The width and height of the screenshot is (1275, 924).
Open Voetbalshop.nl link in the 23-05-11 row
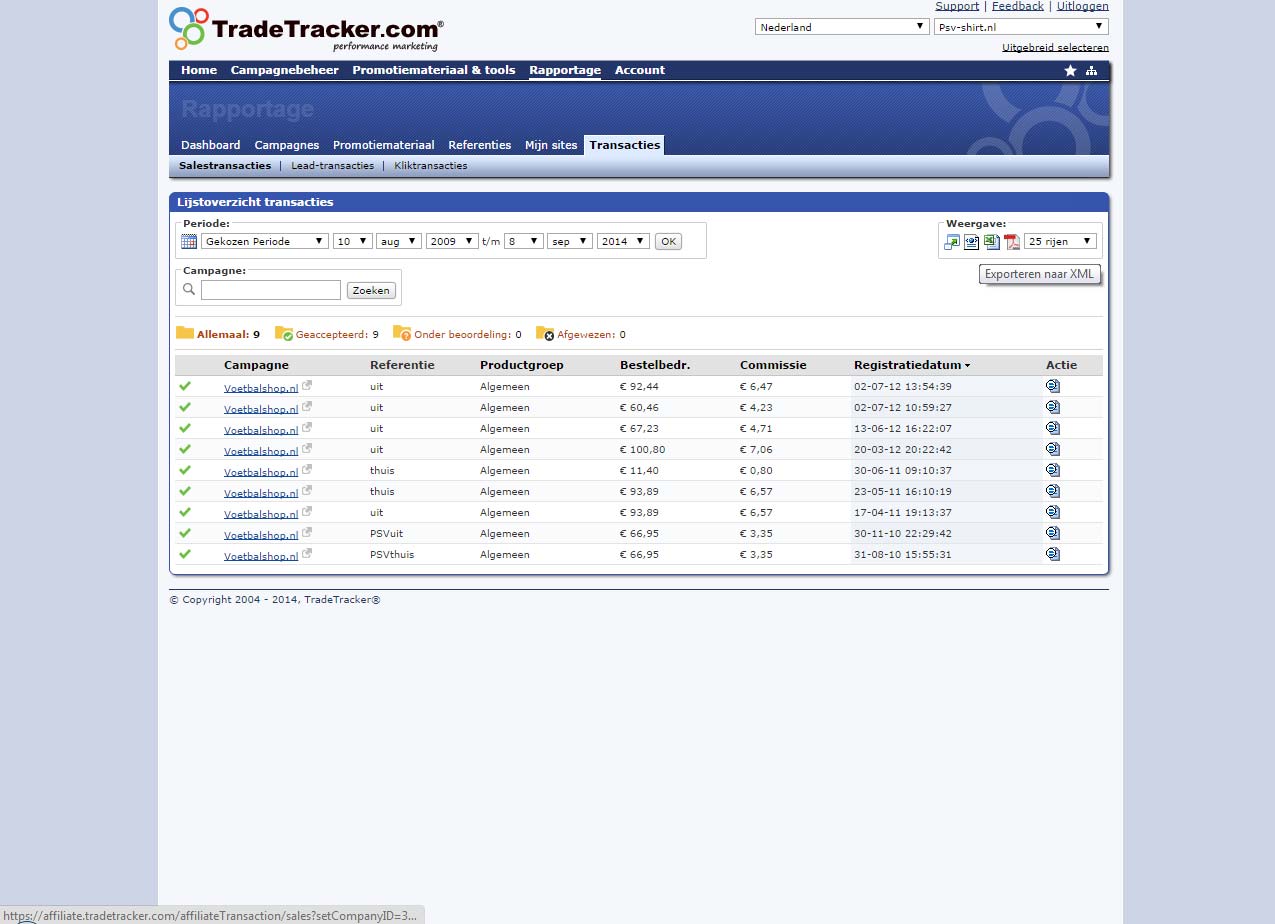261,493
